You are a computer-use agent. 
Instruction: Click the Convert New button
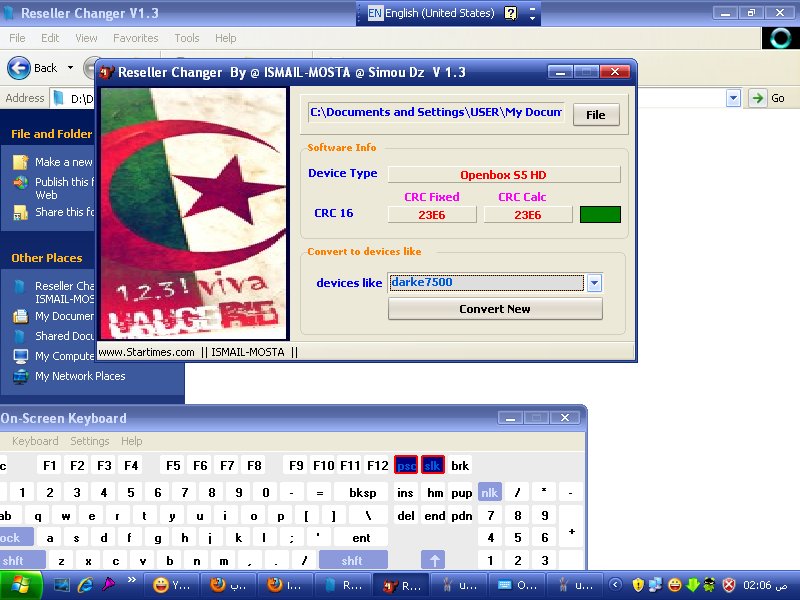pos(495,309)
